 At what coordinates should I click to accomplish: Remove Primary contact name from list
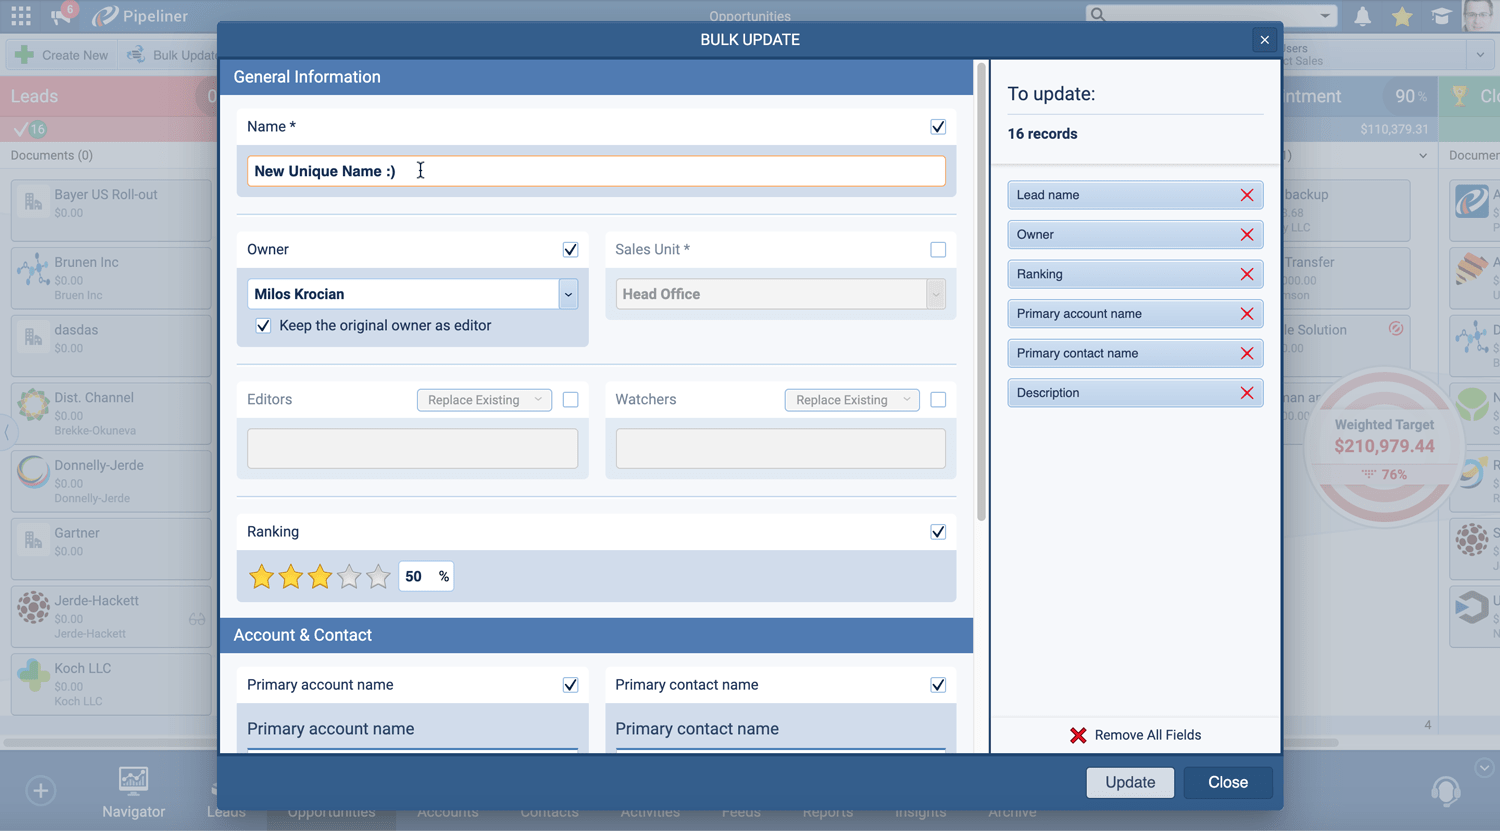pos(1246,353)
